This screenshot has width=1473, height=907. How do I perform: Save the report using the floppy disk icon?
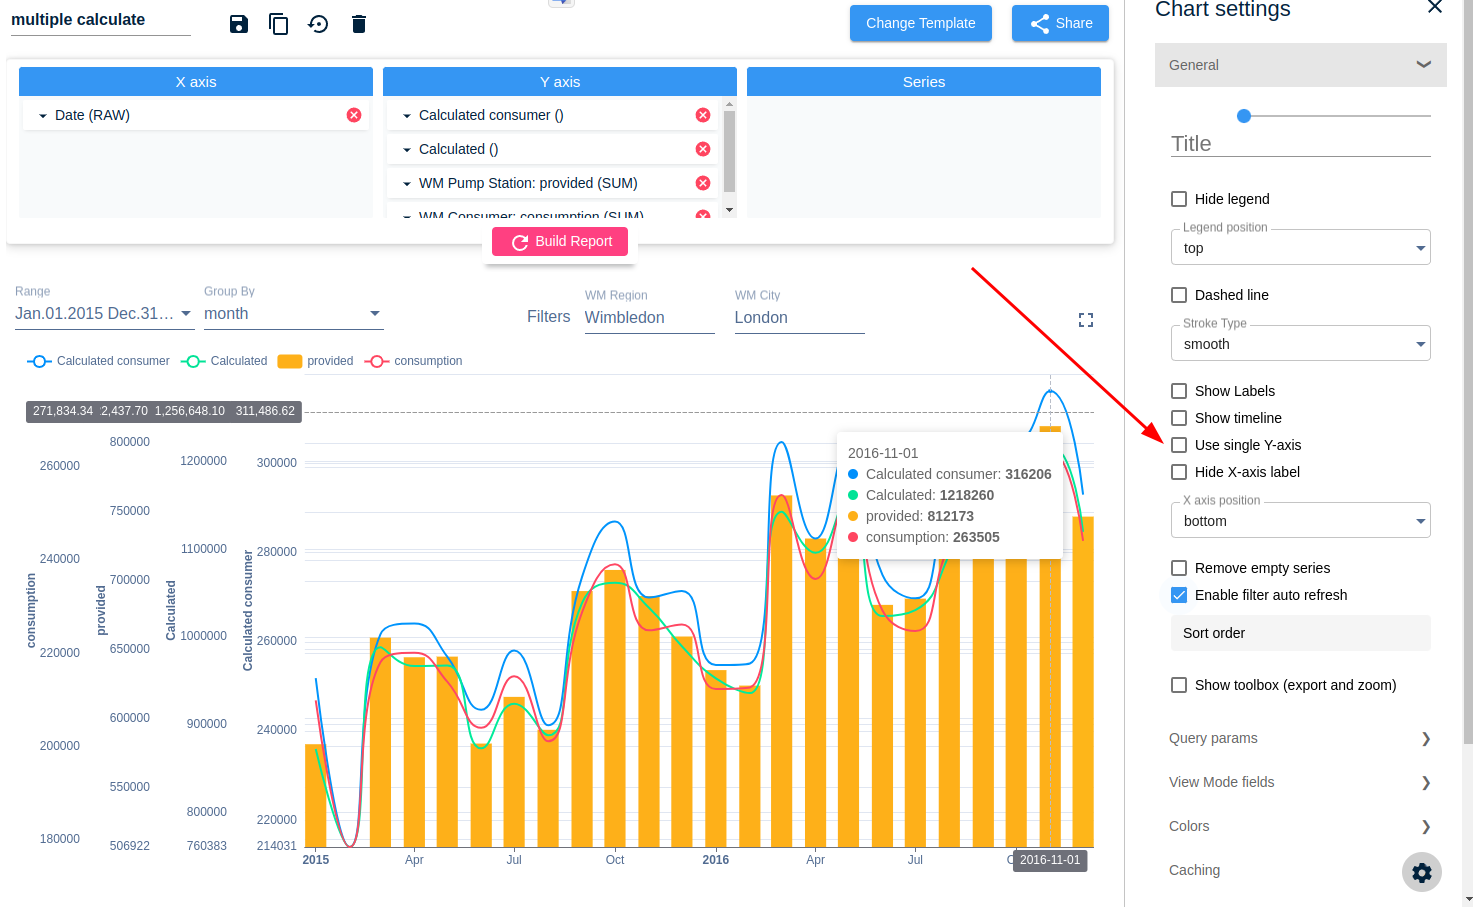[238, 23]
